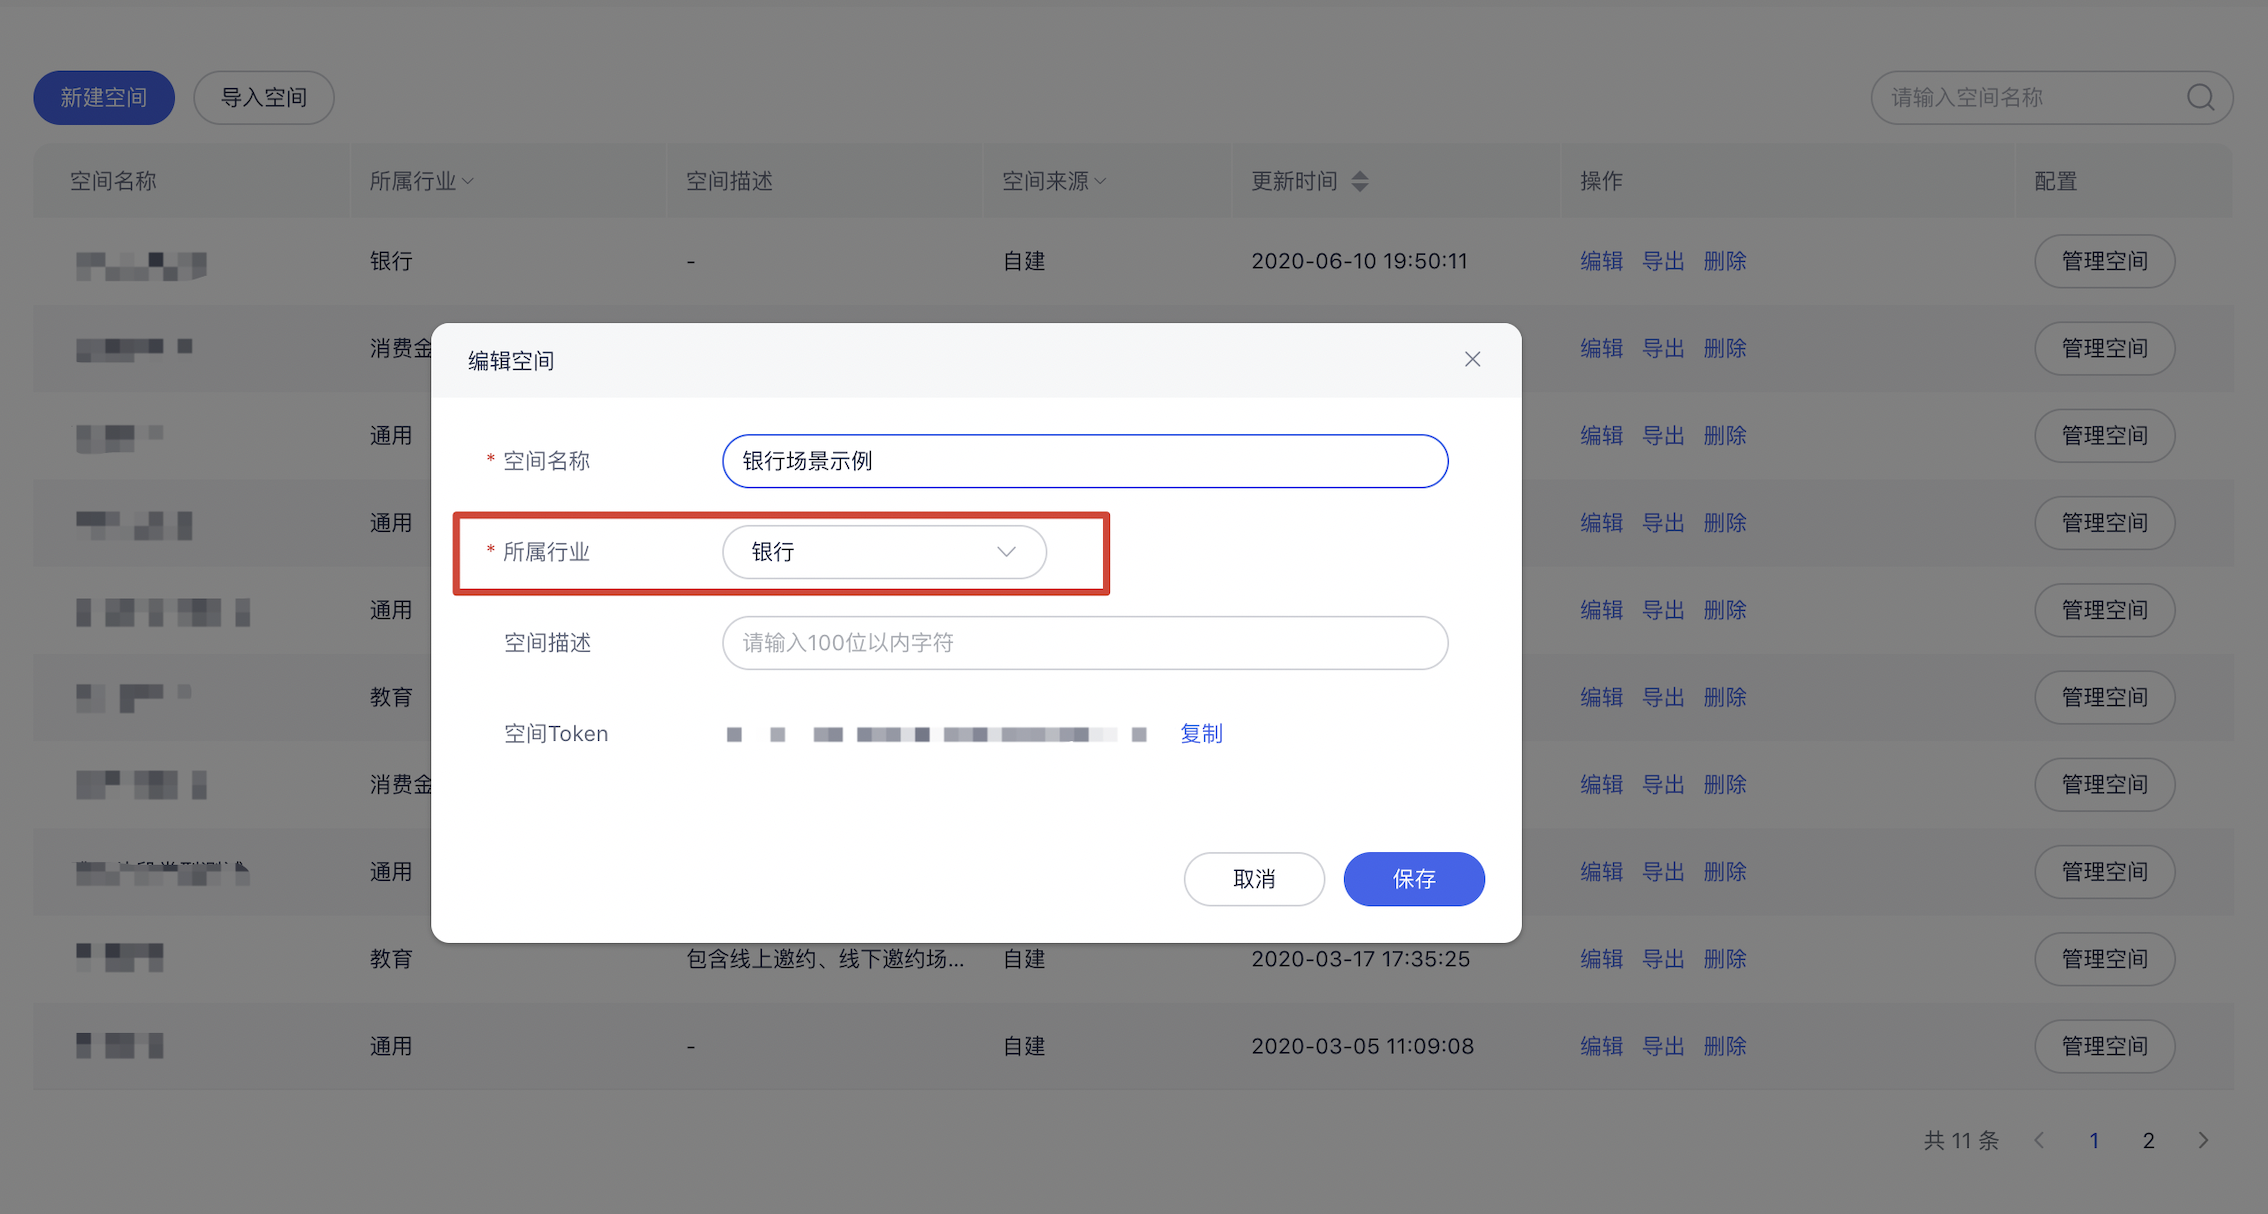Click the 包含线上邀约 description cell

(825, 959)
